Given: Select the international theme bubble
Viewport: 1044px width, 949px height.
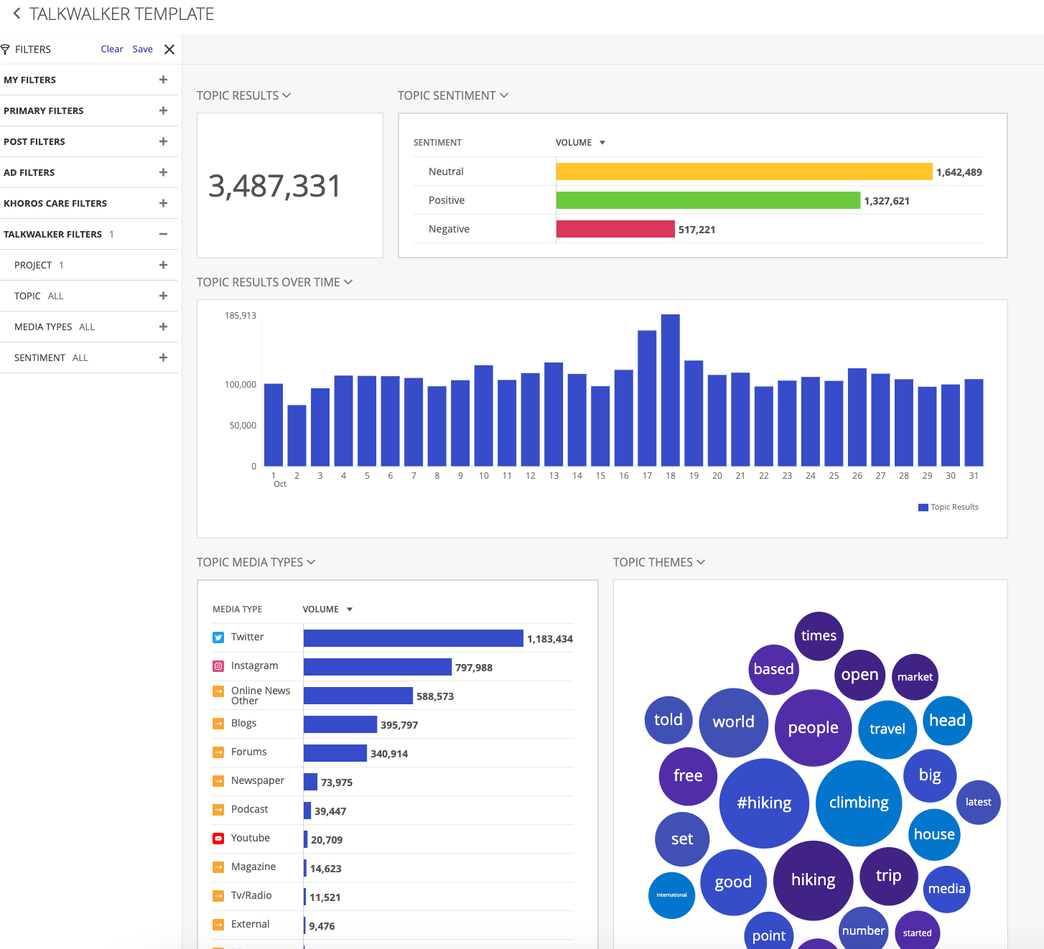Looking at the screenshot, I should point(672,895).
